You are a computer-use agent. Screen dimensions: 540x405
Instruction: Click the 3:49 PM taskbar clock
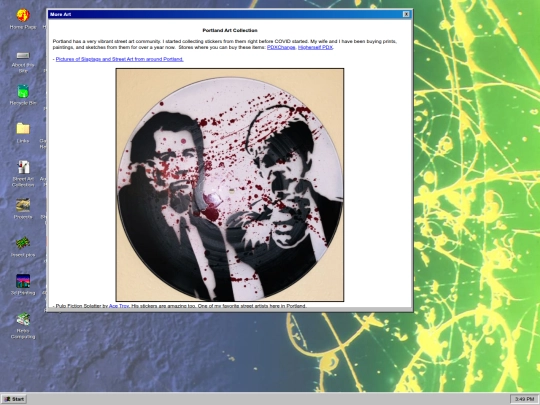524,399
